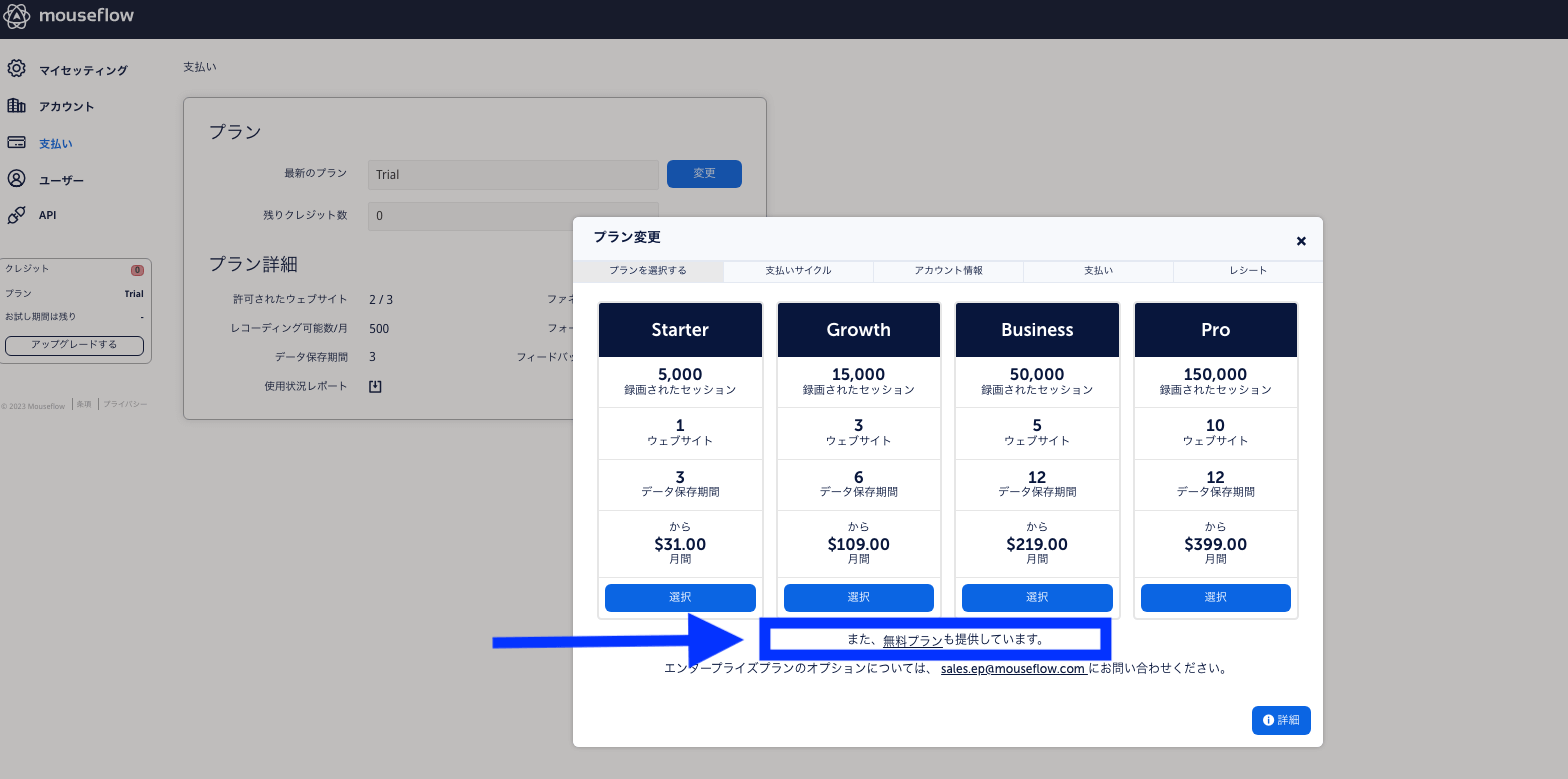This screenshot has width=1568, height=779.
Task: Choose 選択 under the Business plan
Action: tap(1037, 597)
